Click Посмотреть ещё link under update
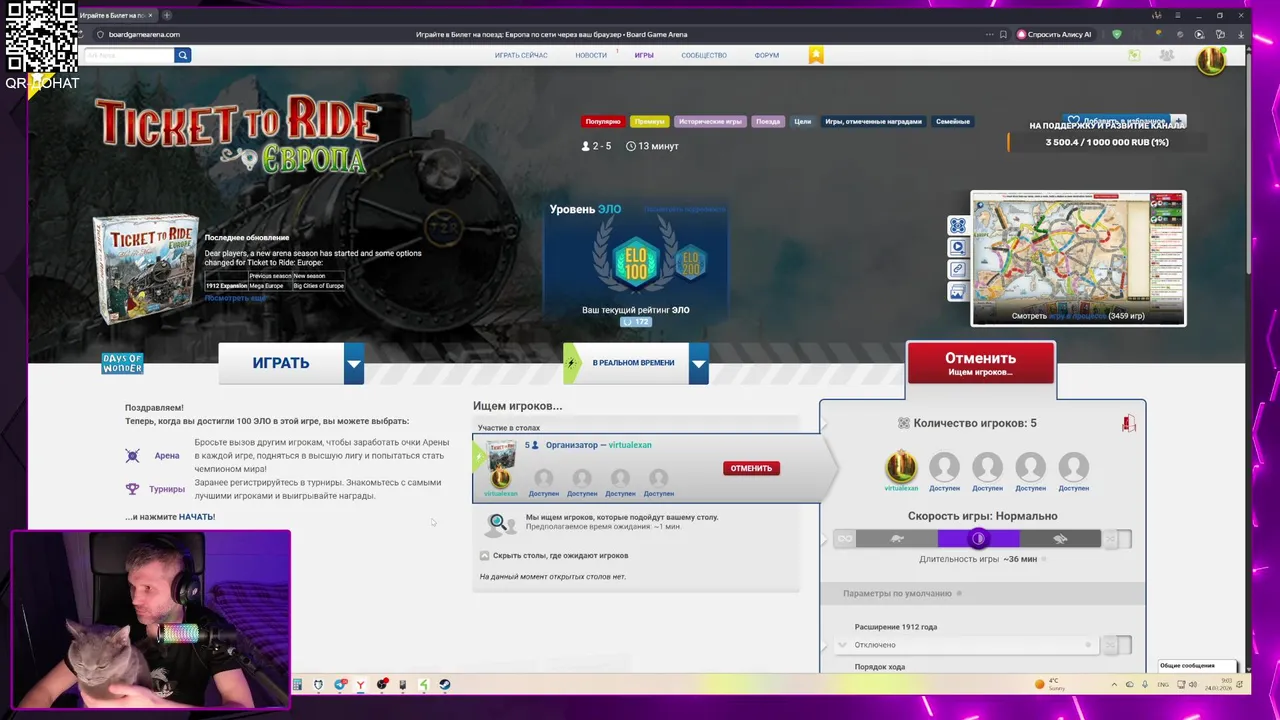 pyautogui.click(x=235, y=298)
